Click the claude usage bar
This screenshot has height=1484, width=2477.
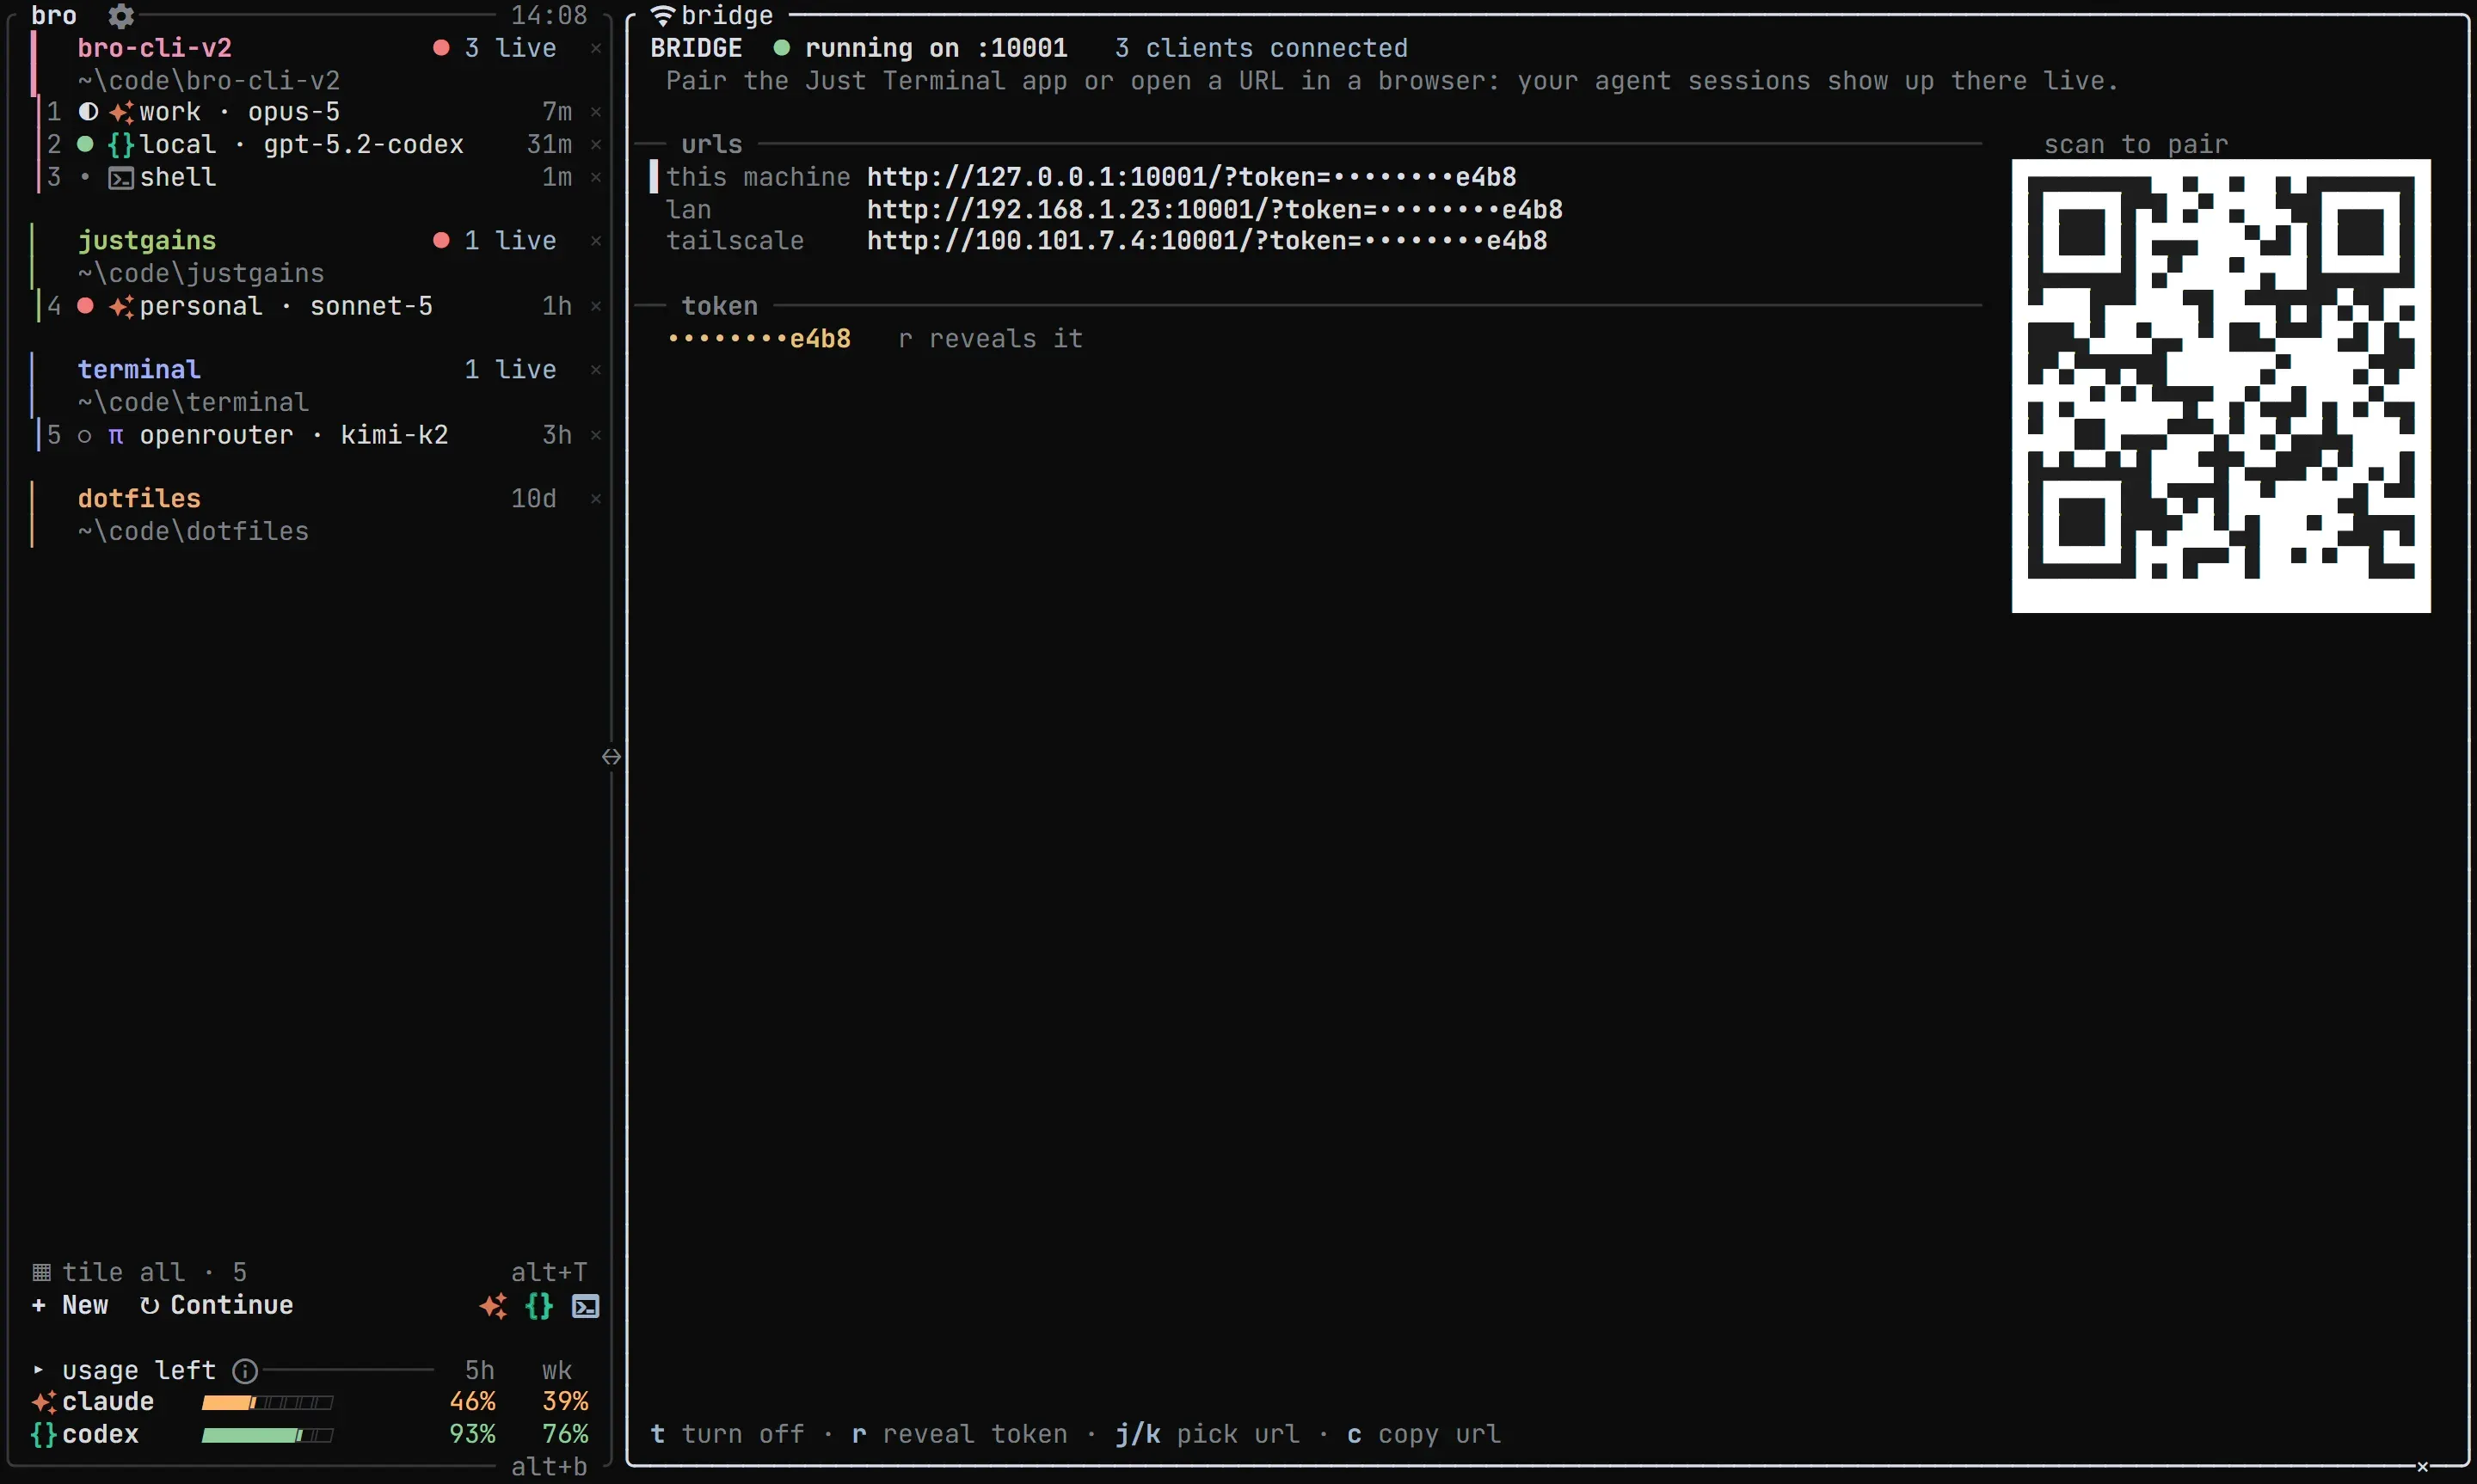pos(267,1402)
